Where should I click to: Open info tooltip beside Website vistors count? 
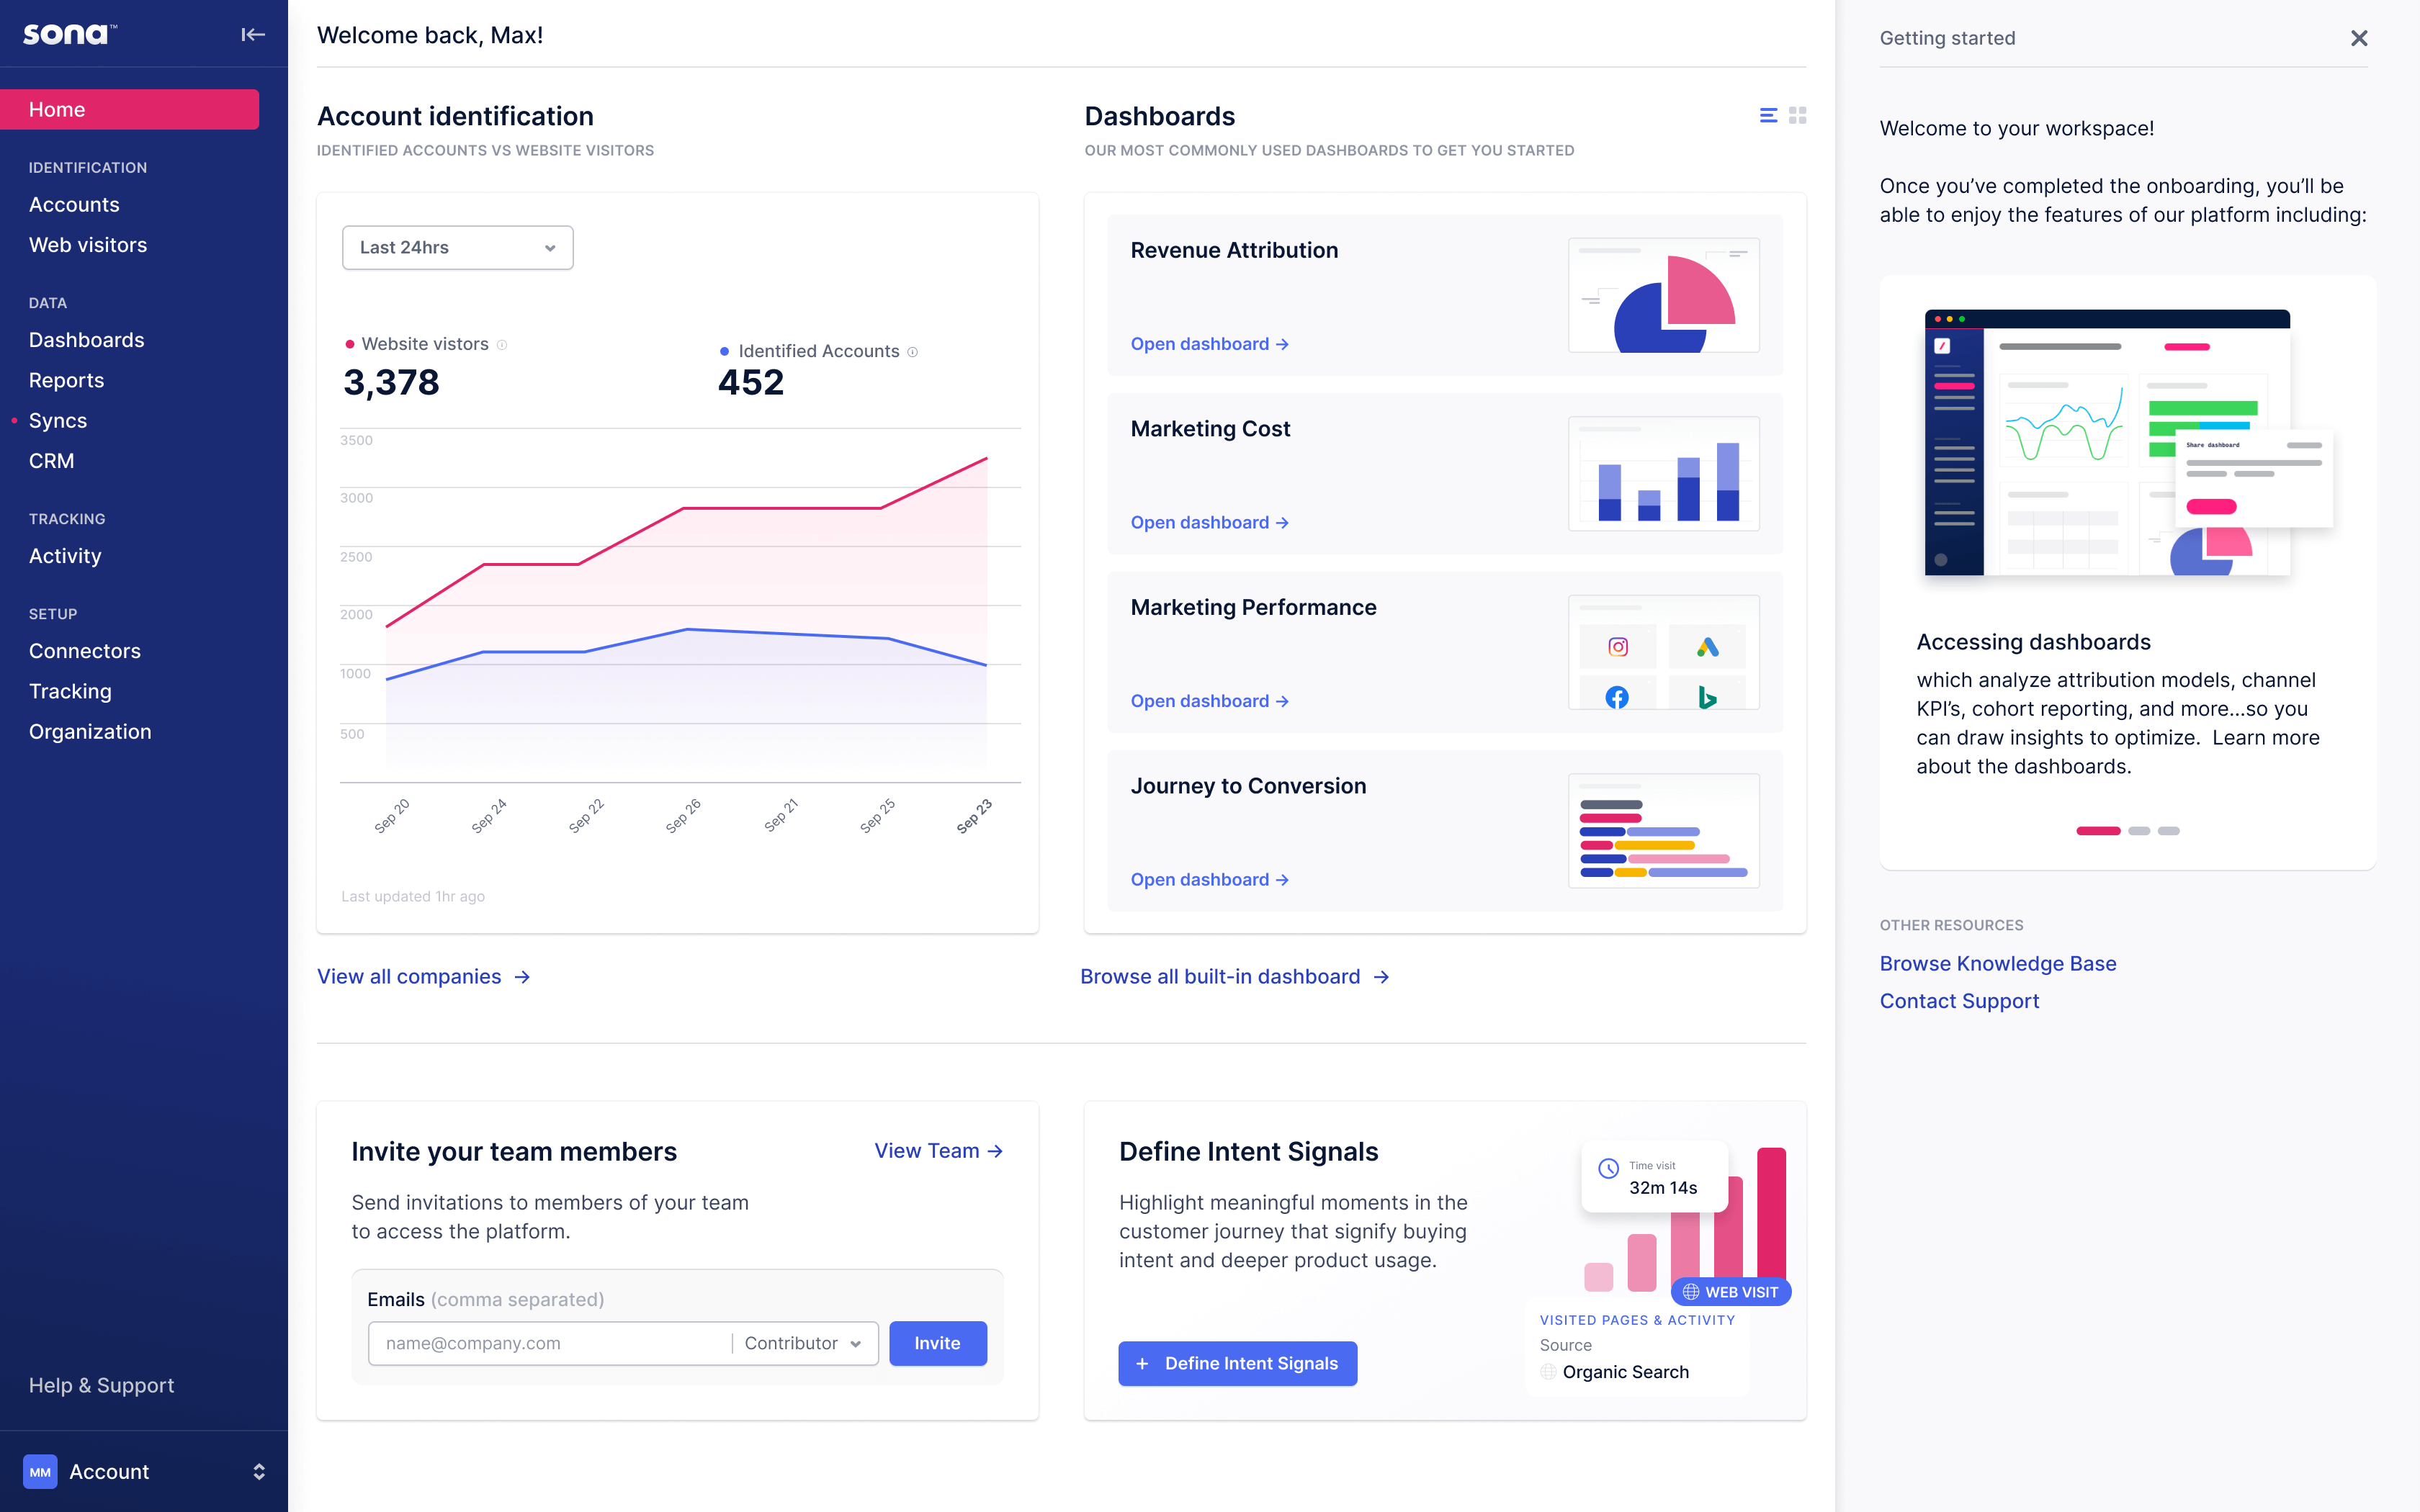pos(504,344)
